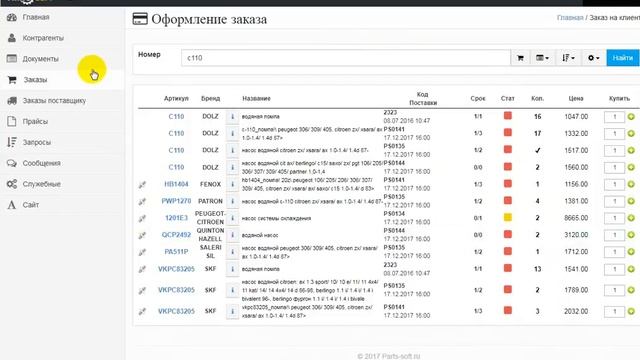
Task: Click the Название column header
Action: point(256,98)
